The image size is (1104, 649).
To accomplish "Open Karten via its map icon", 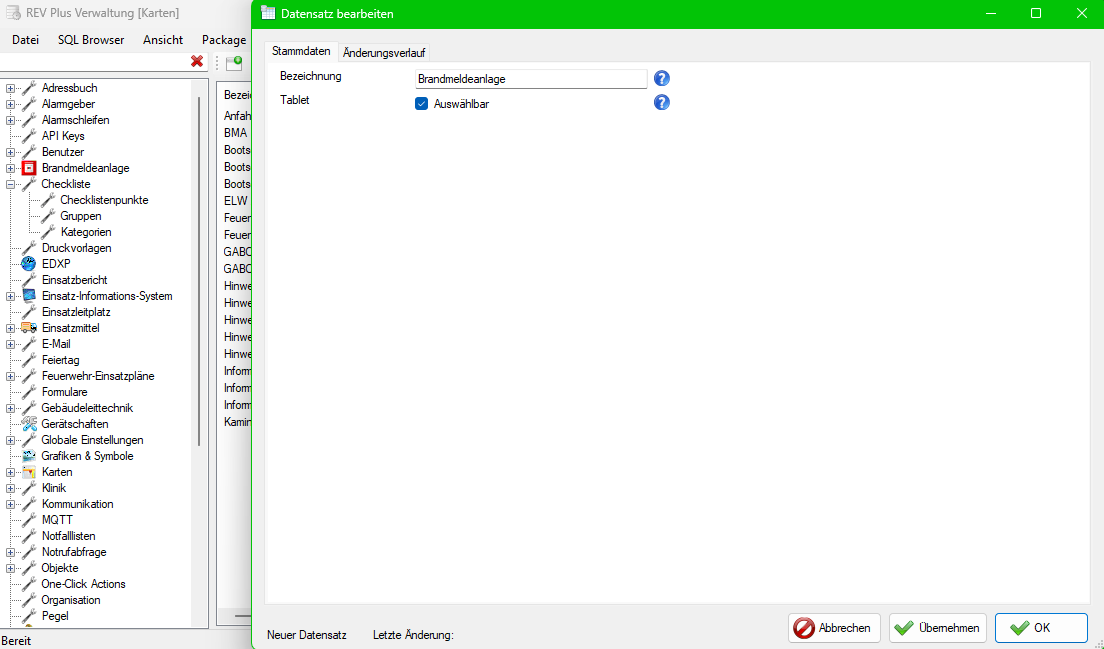I will pos(27,471).
